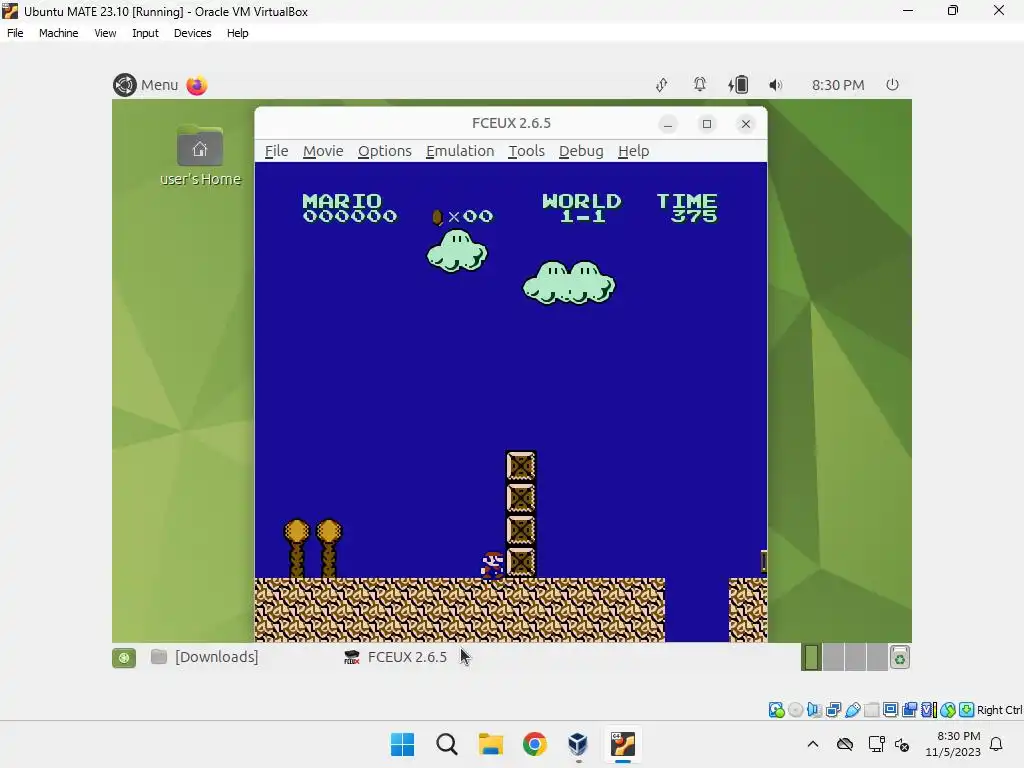1024x768 pixels.
Task: Click the show desktop button in bottom panel
Action: (124, 657)
